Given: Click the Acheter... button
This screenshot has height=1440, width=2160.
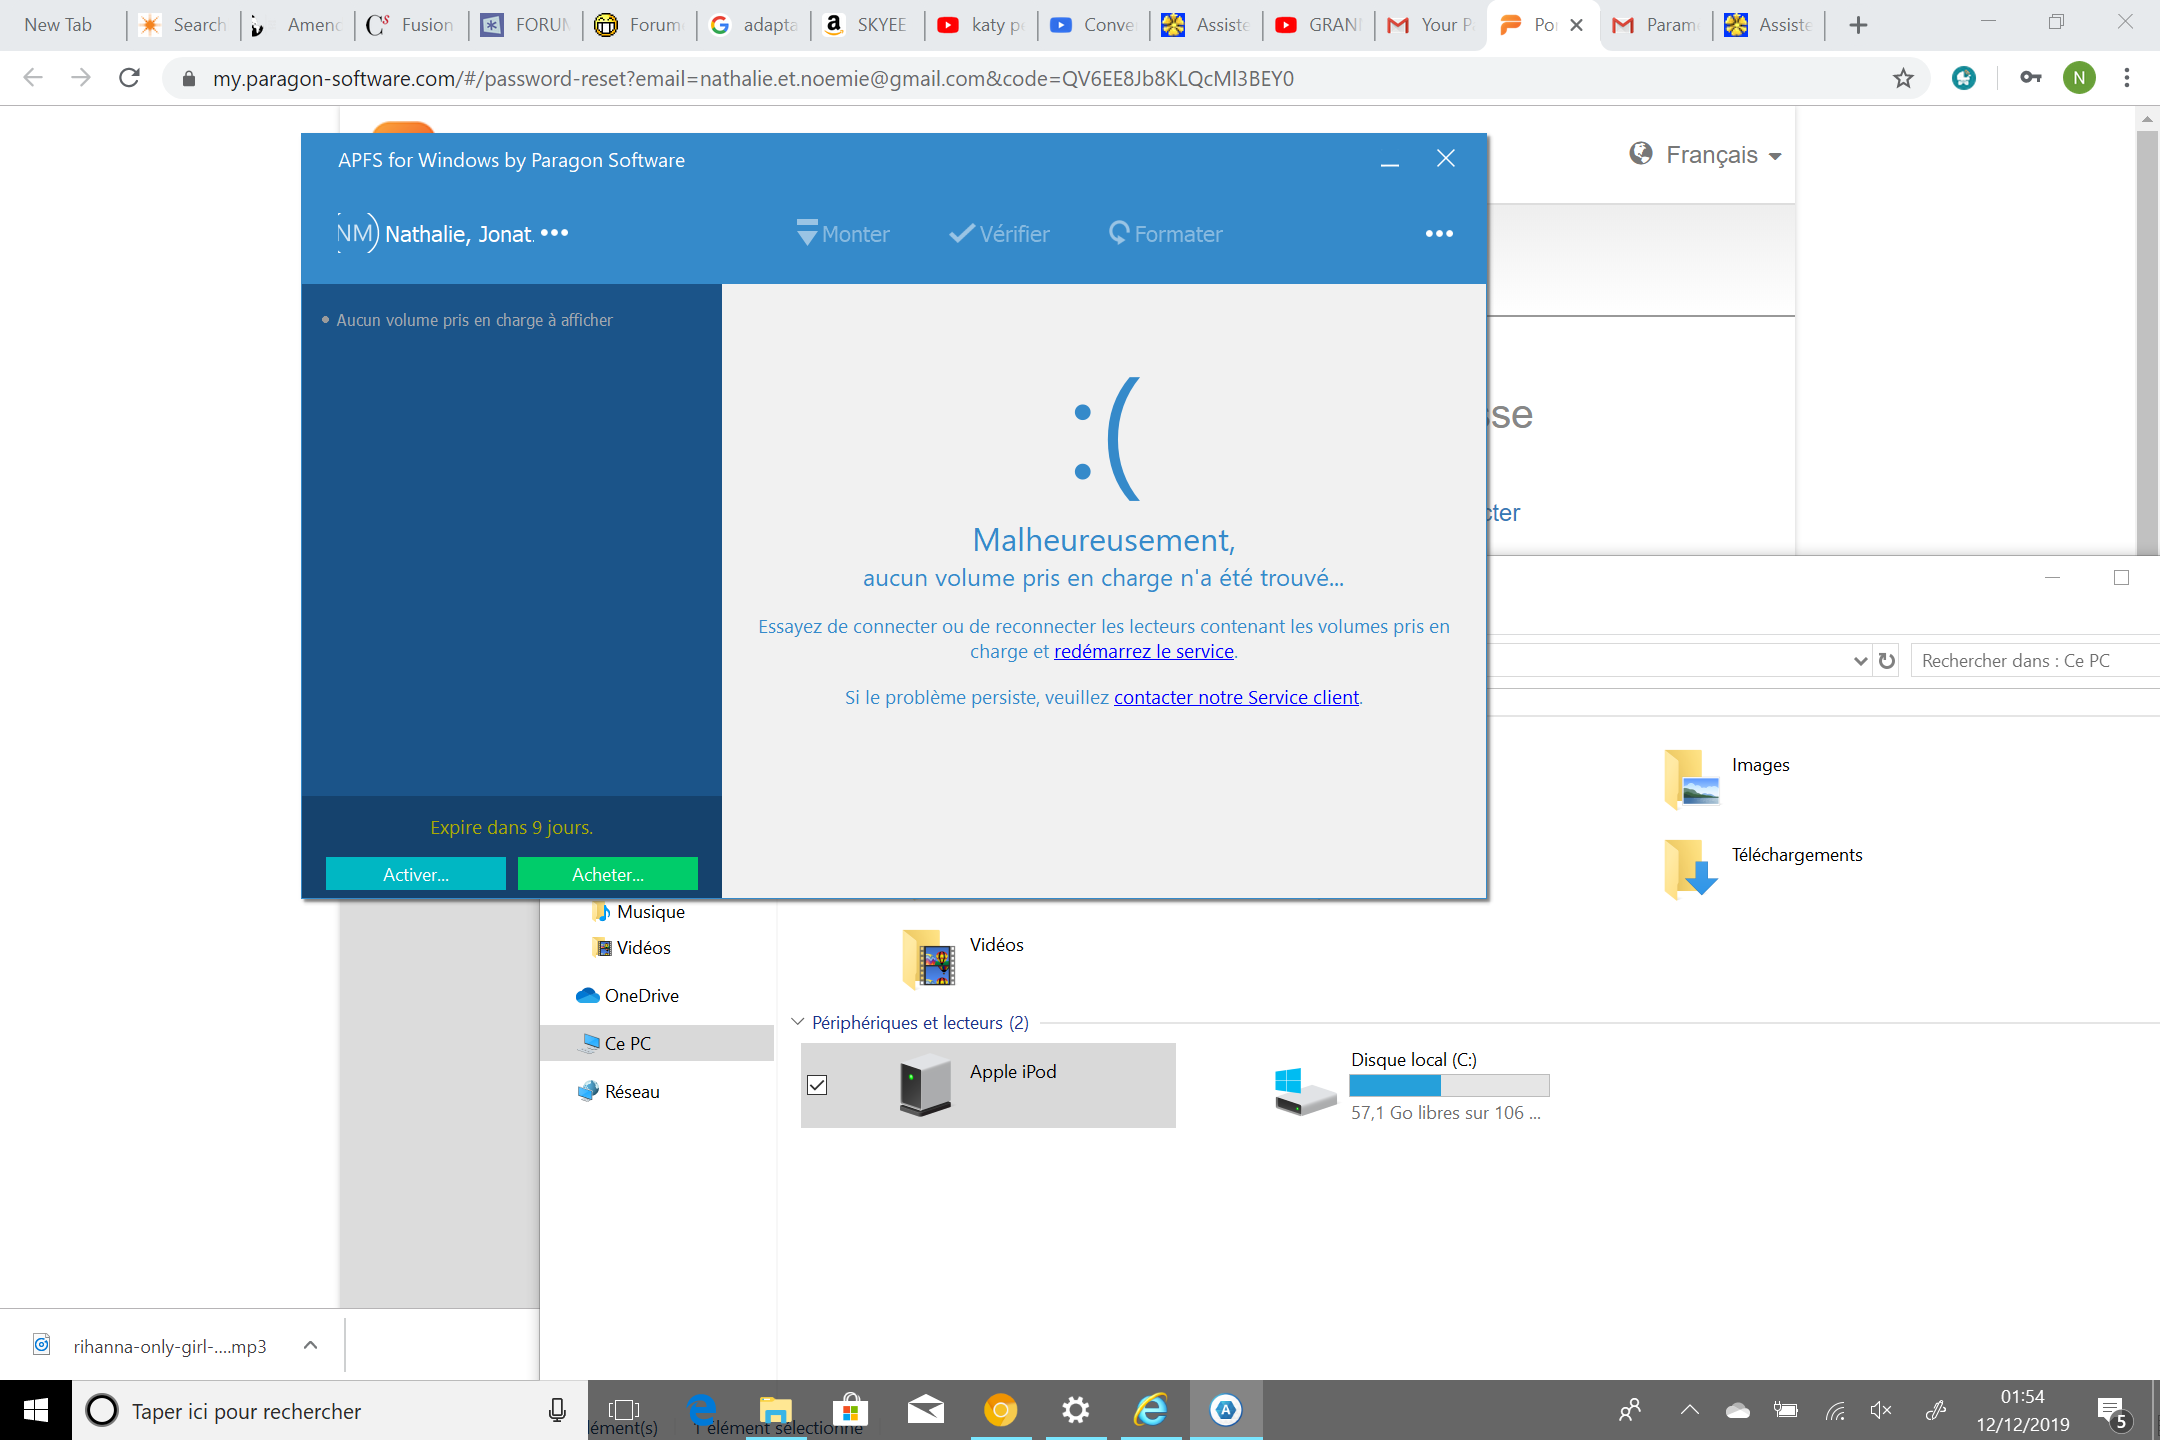Looking at the screenshot, I should click(x=608, y=874).
